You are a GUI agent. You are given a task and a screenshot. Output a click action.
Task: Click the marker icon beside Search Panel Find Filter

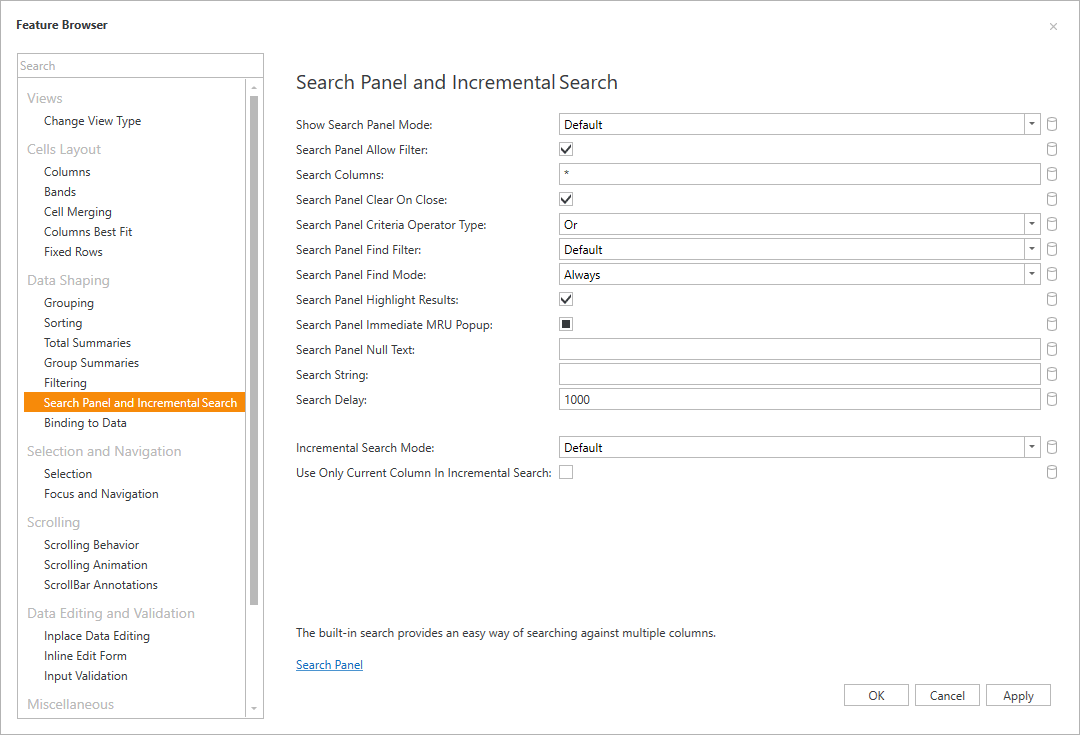[1051, 250]
